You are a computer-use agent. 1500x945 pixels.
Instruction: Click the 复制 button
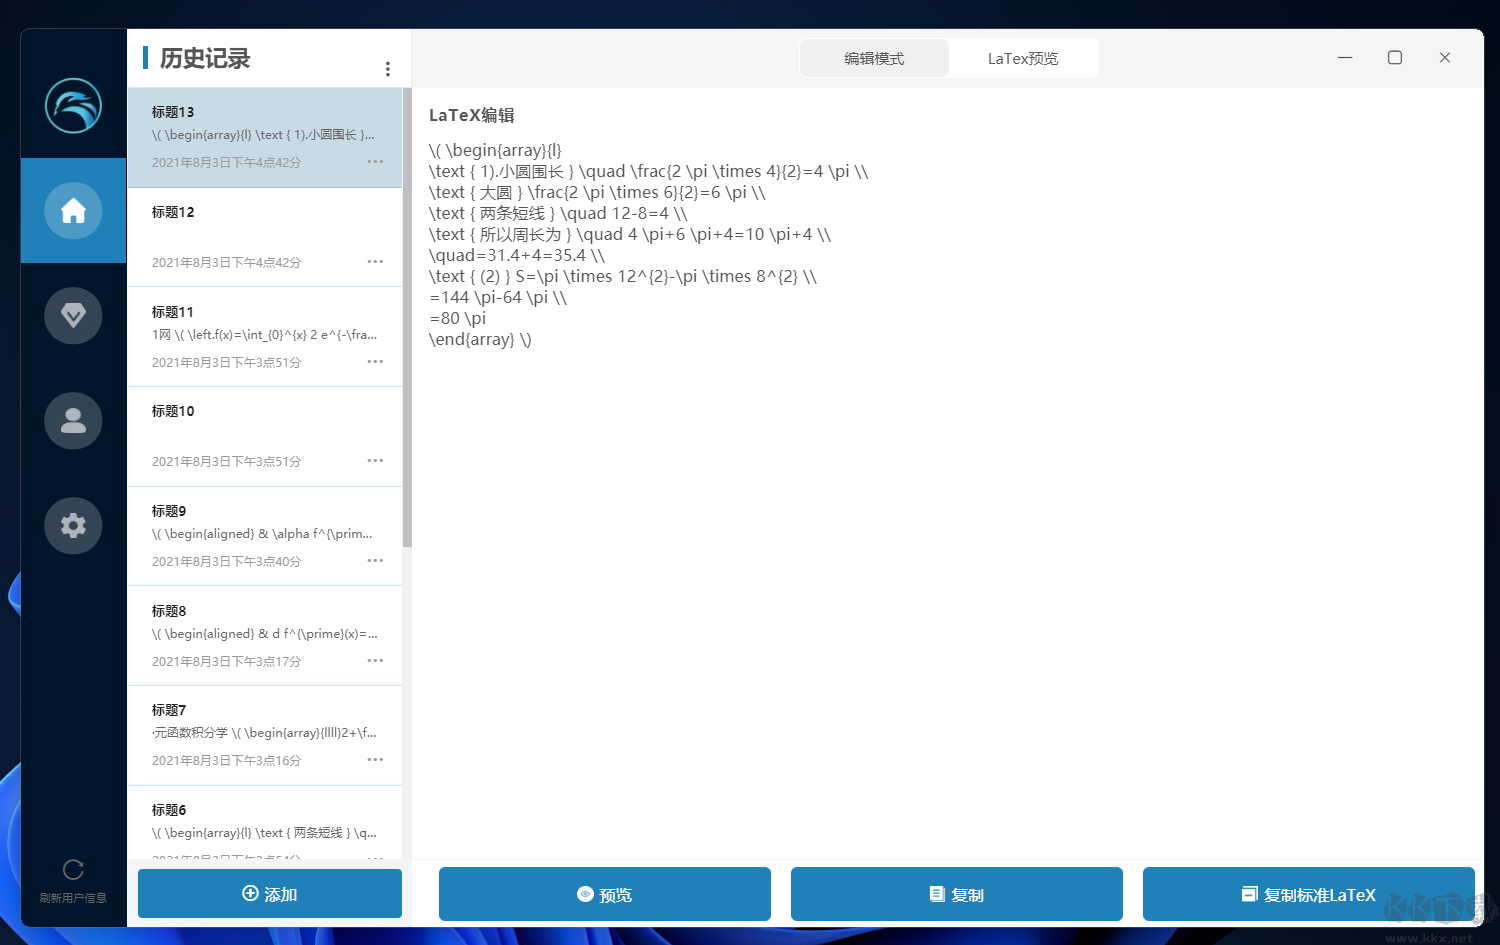click(x=957, y=894)
